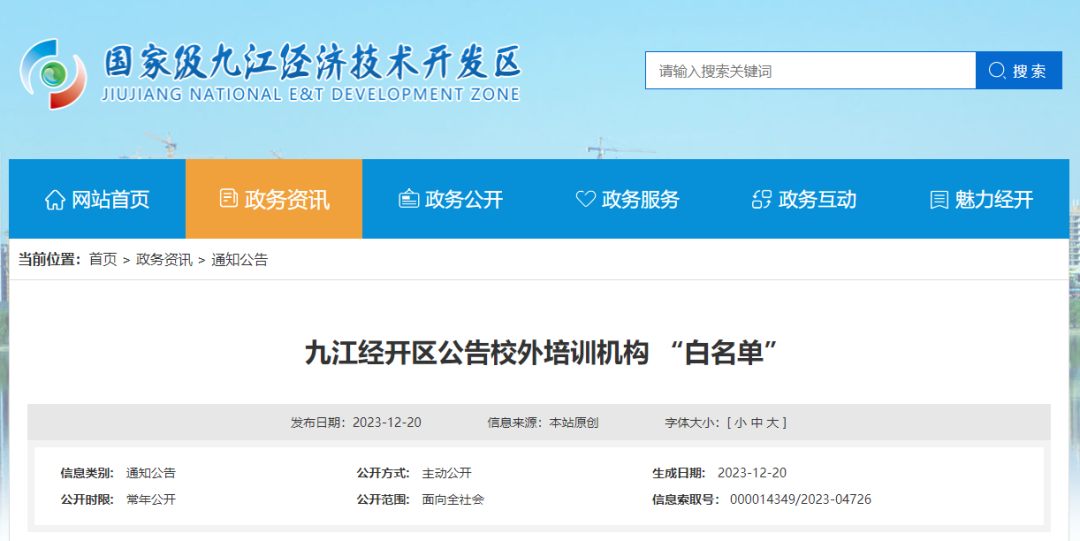The width and height of the screenshot is (1080, 541).
Task: Click the article title 九江经开区公告校外培训机构
Action: 477,354
